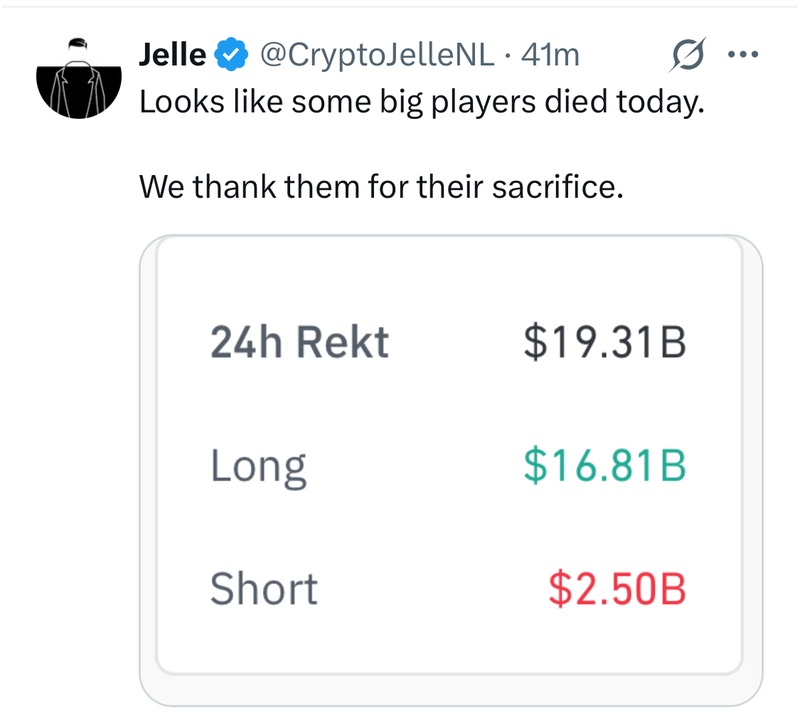The height and width of the screenshot is (720, 800).
Task: Click the "Short" label in the image
Action: 263,588
